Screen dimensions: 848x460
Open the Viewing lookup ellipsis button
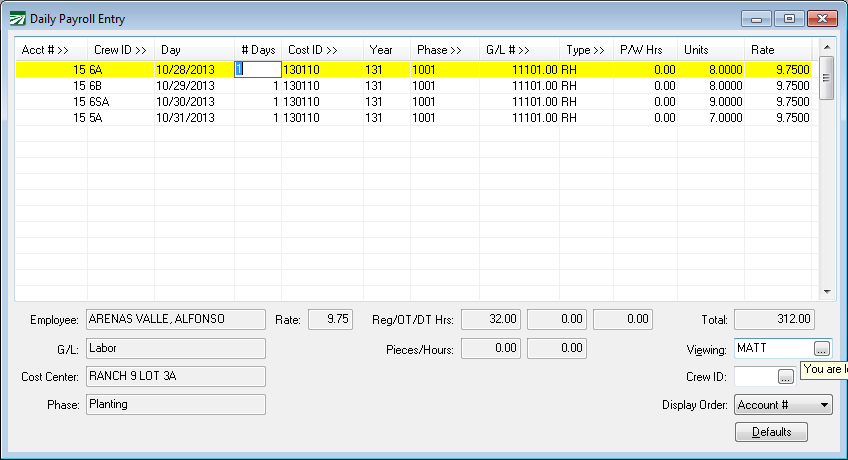point(821,348)
